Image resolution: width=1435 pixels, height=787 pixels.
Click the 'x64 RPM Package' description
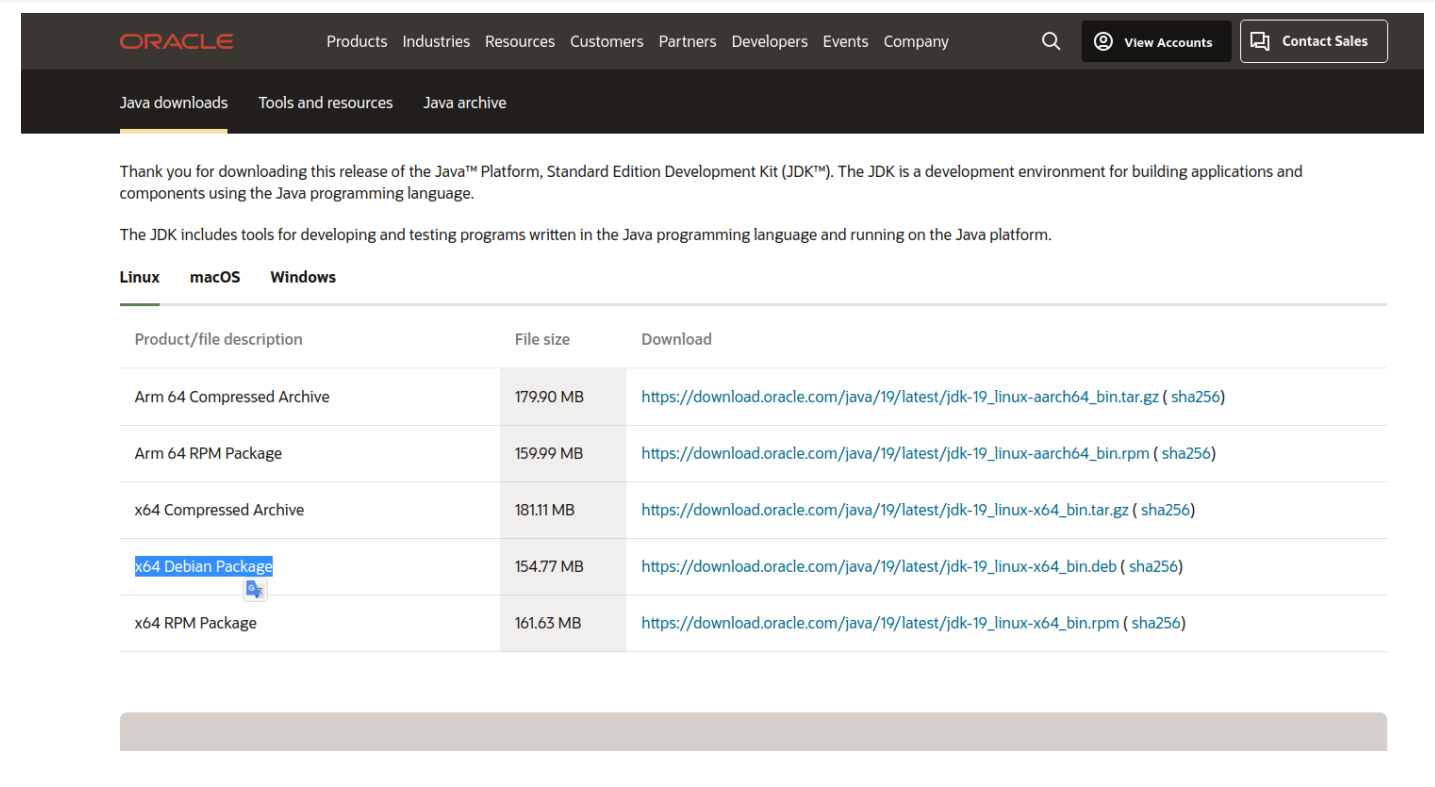tap(196, 623)
